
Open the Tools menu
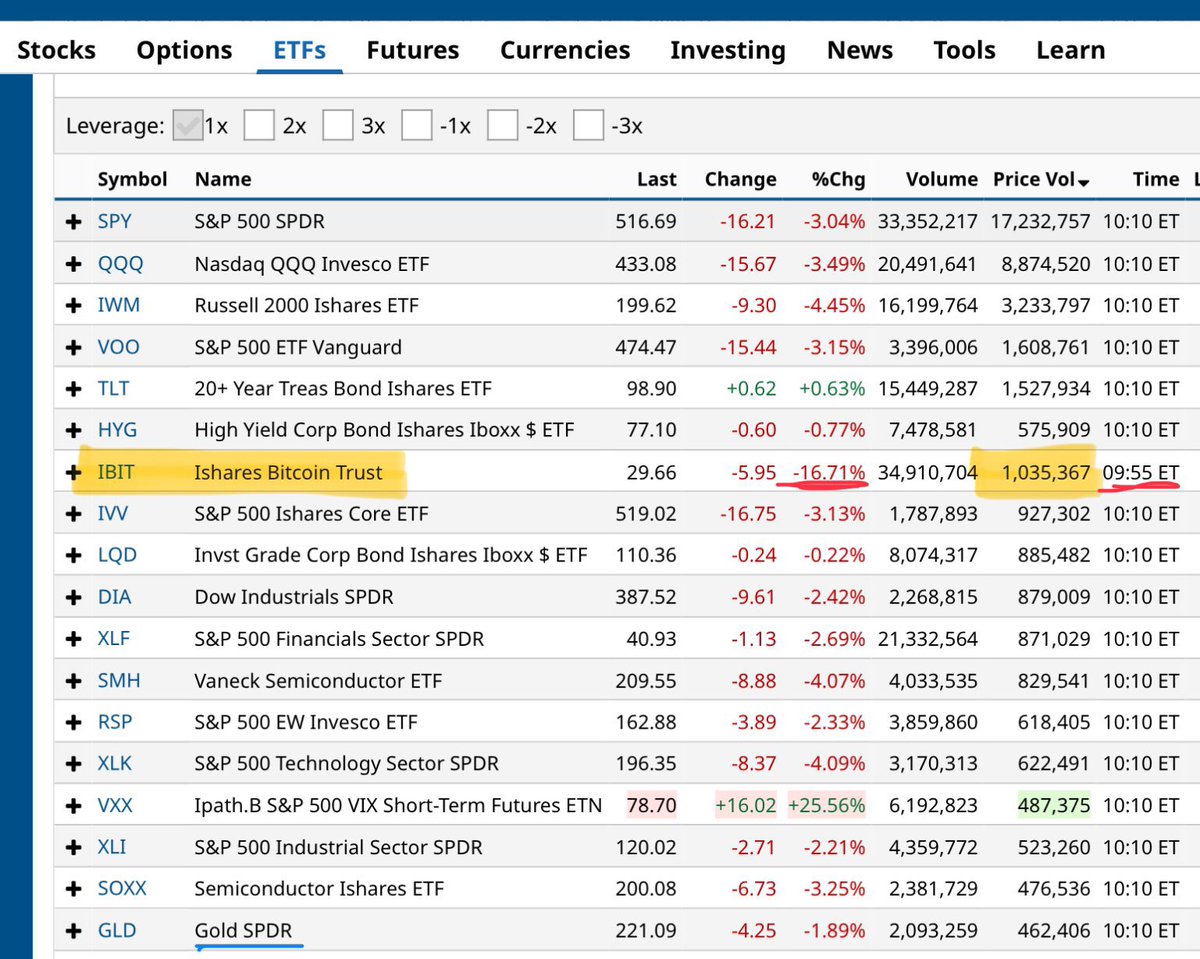click(964, 50)
